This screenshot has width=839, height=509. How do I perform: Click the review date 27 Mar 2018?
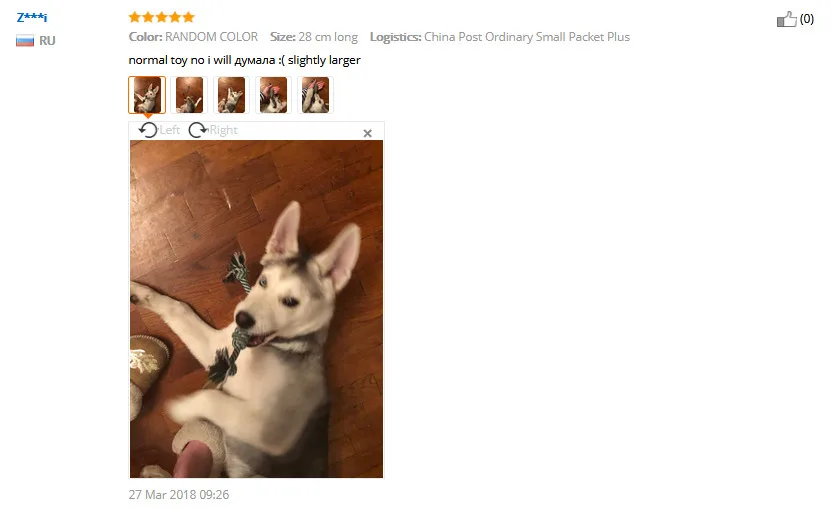pyautogui.click(x=179, y=495)
